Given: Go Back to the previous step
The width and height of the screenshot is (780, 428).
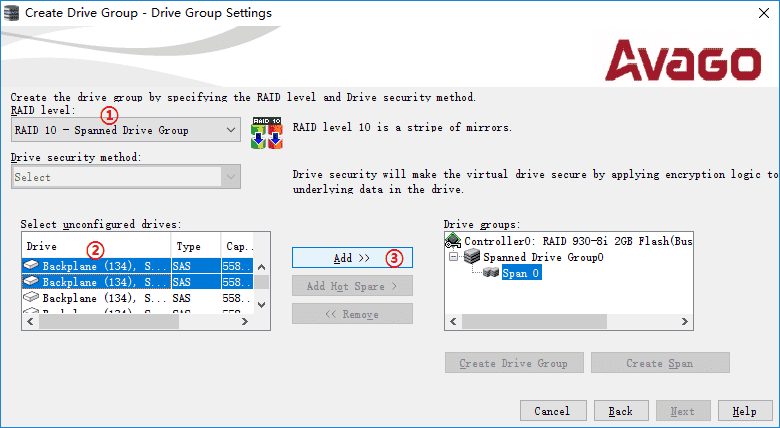Looking at the screenshot, I should tap(621, 411).
